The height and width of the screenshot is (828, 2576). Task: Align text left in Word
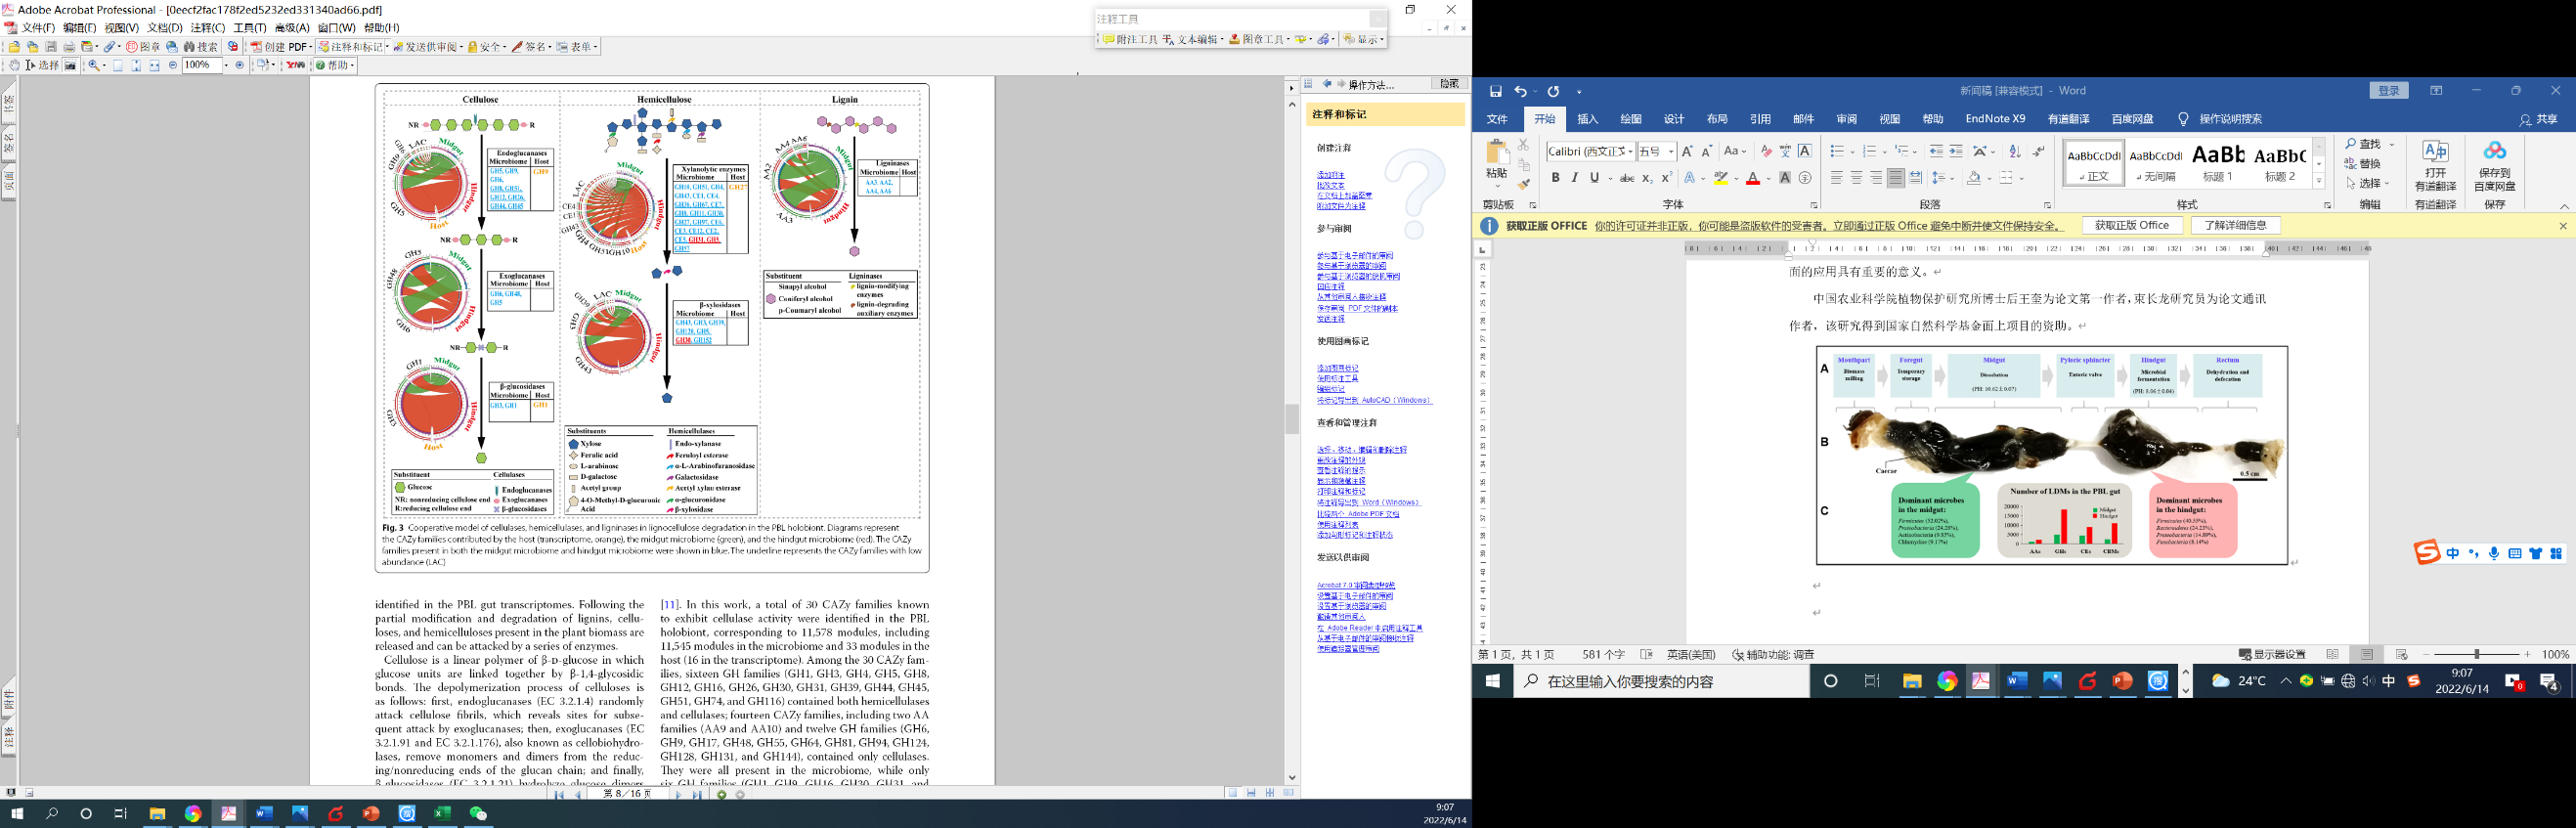1836,178
